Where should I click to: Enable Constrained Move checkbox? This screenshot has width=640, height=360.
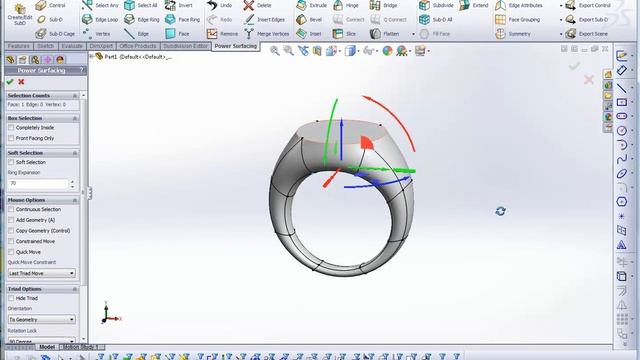[x=11, y=241]
